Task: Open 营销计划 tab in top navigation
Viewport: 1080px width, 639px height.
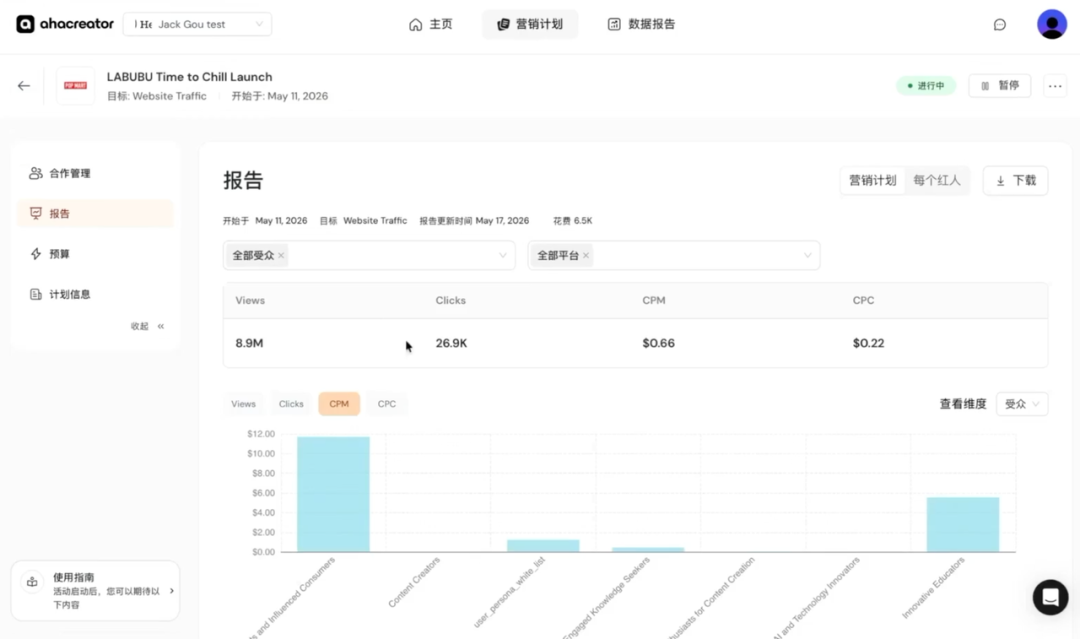Action: point(530,24)
